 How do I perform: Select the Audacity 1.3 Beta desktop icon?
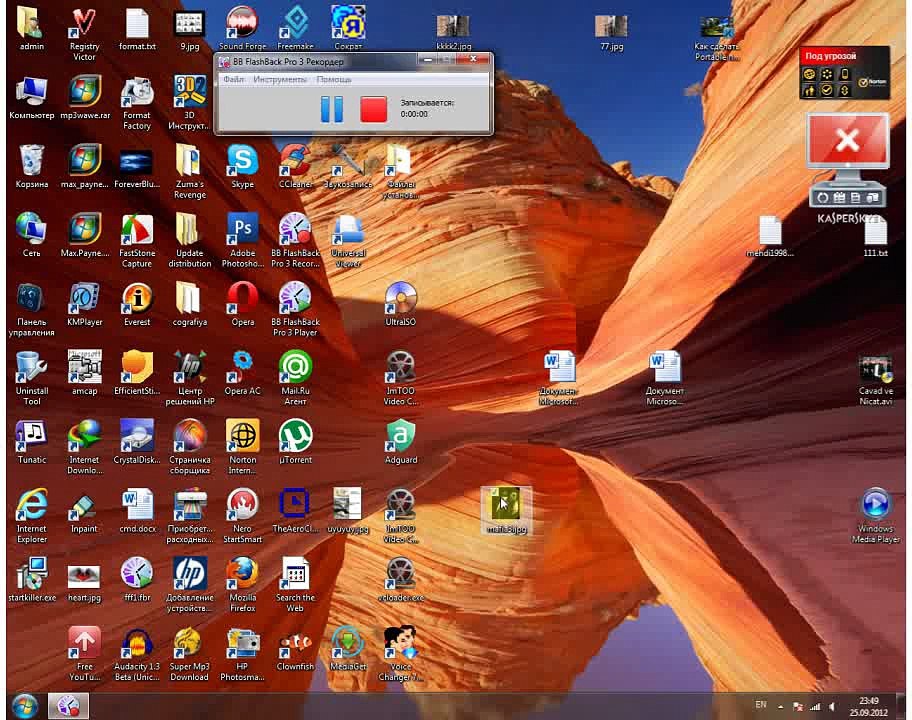tap(137, 654)
